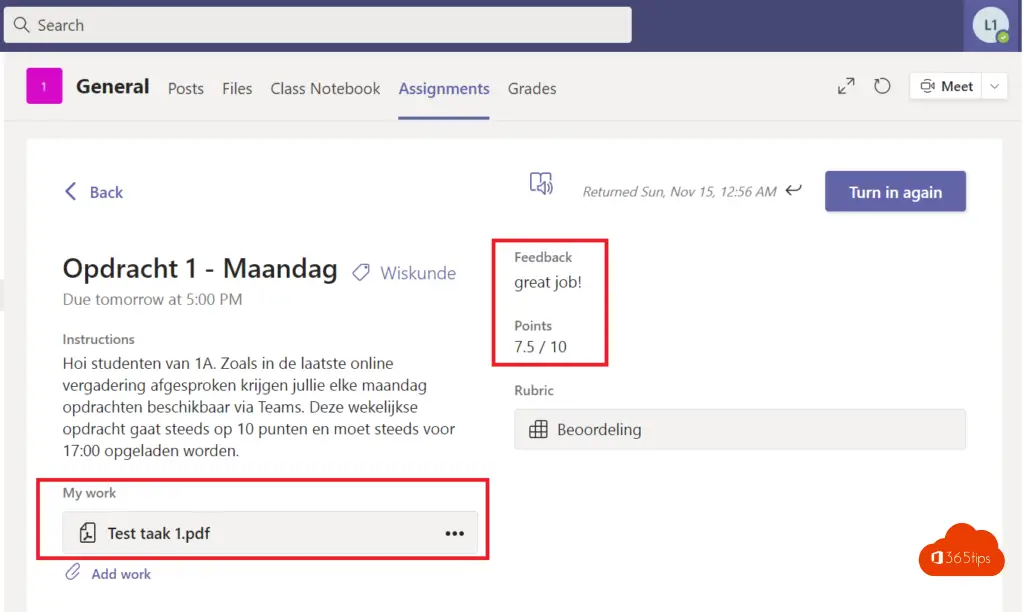Open the Class Notebook tab
Image resolution: width=1024 pixels, height=612 pixels.
pos(325,88)
